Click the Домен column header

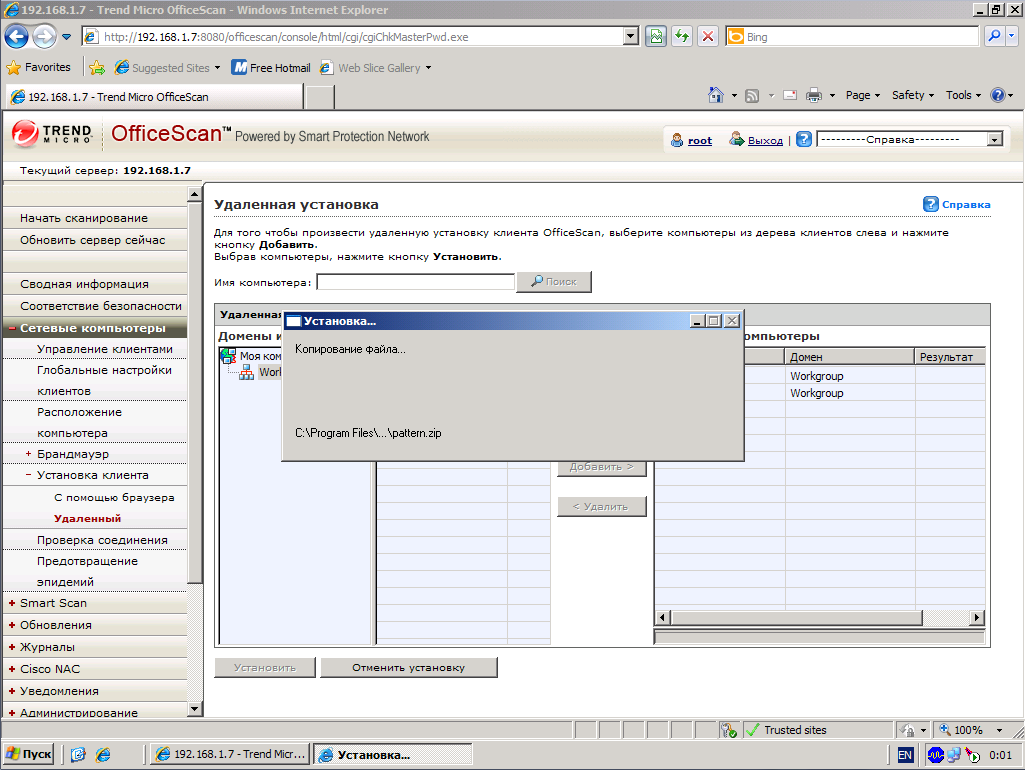coord(849,357)
